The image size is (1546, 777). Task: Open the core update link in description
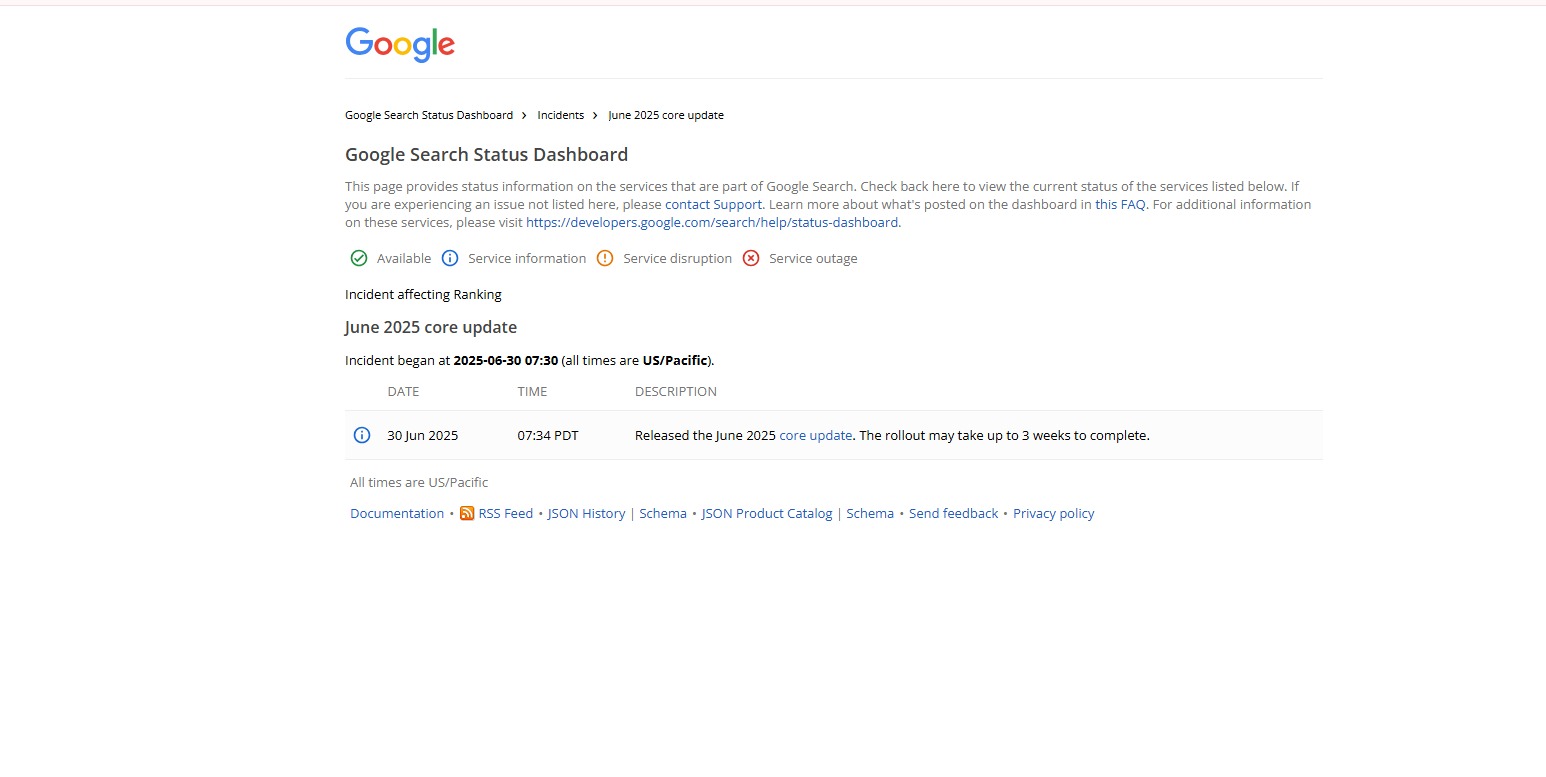click(816, 435)
